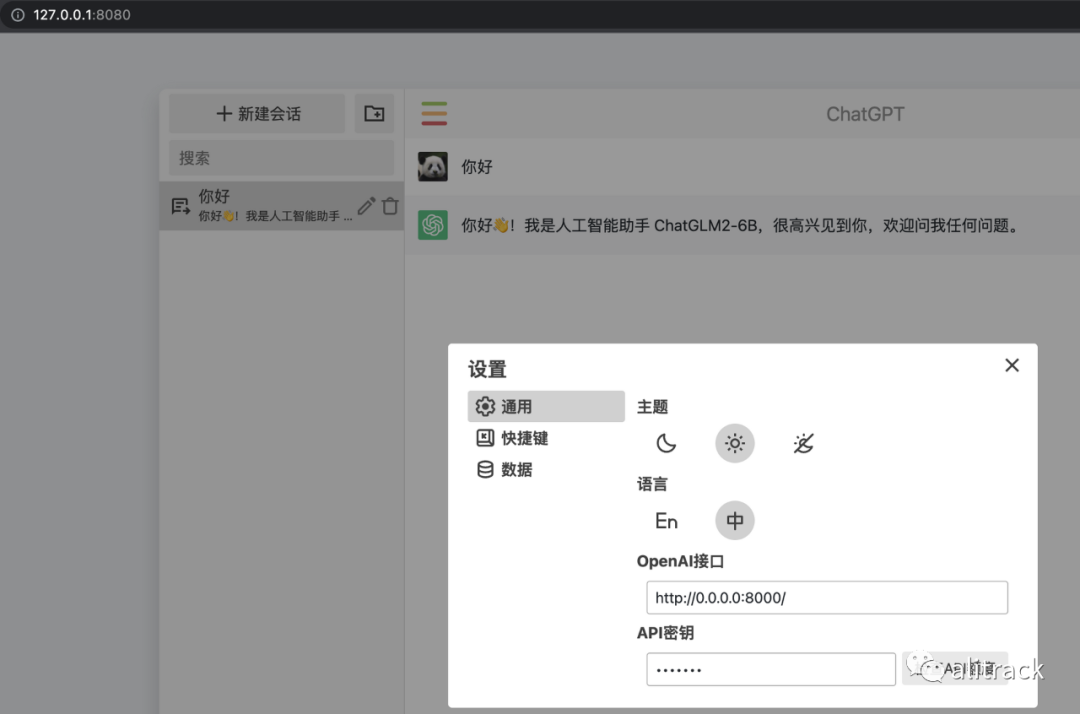
Task: Close the 设置 dialog
Action: pyautogui.click(x=1011, y=365)
